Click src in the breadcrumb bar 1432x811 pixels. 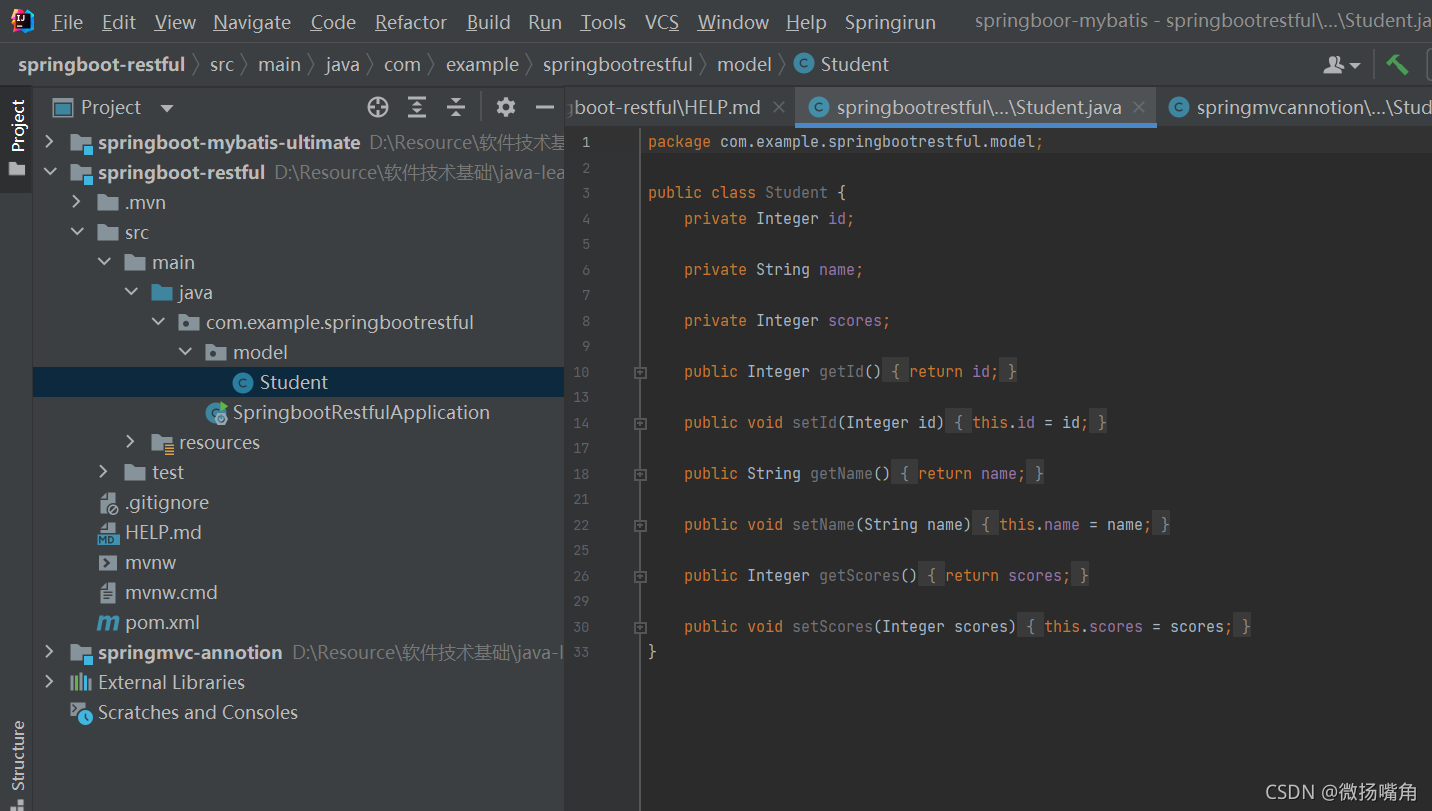pos(222,64)
